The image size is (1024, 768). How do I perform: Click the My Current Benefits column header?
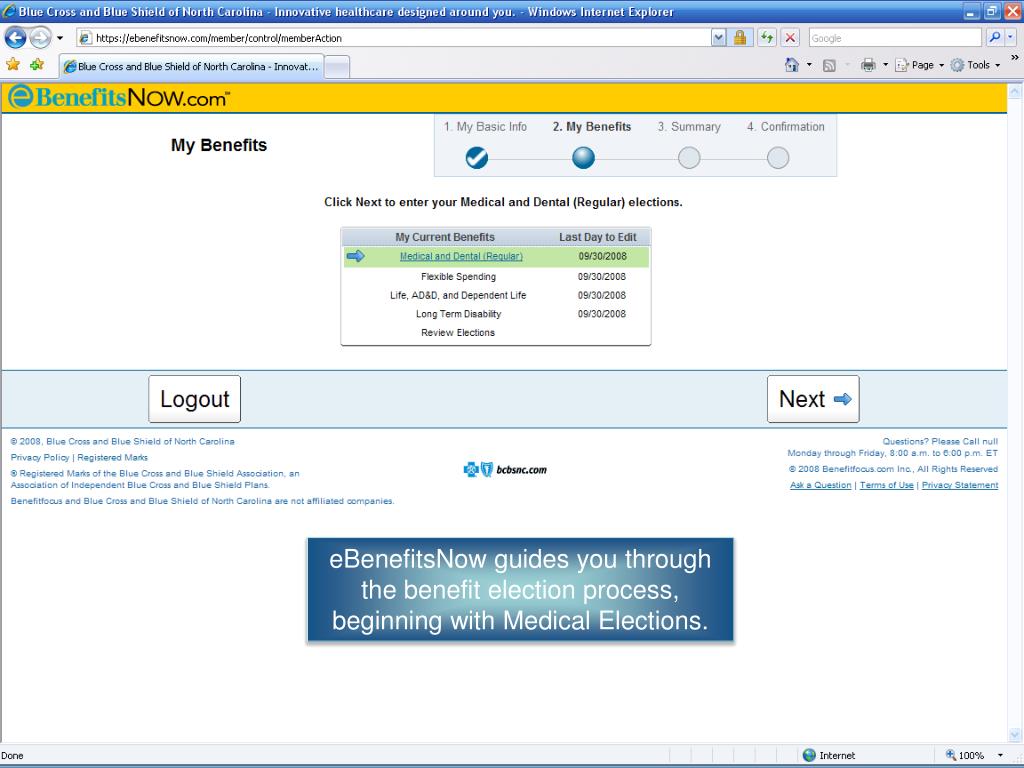point(445,237)
